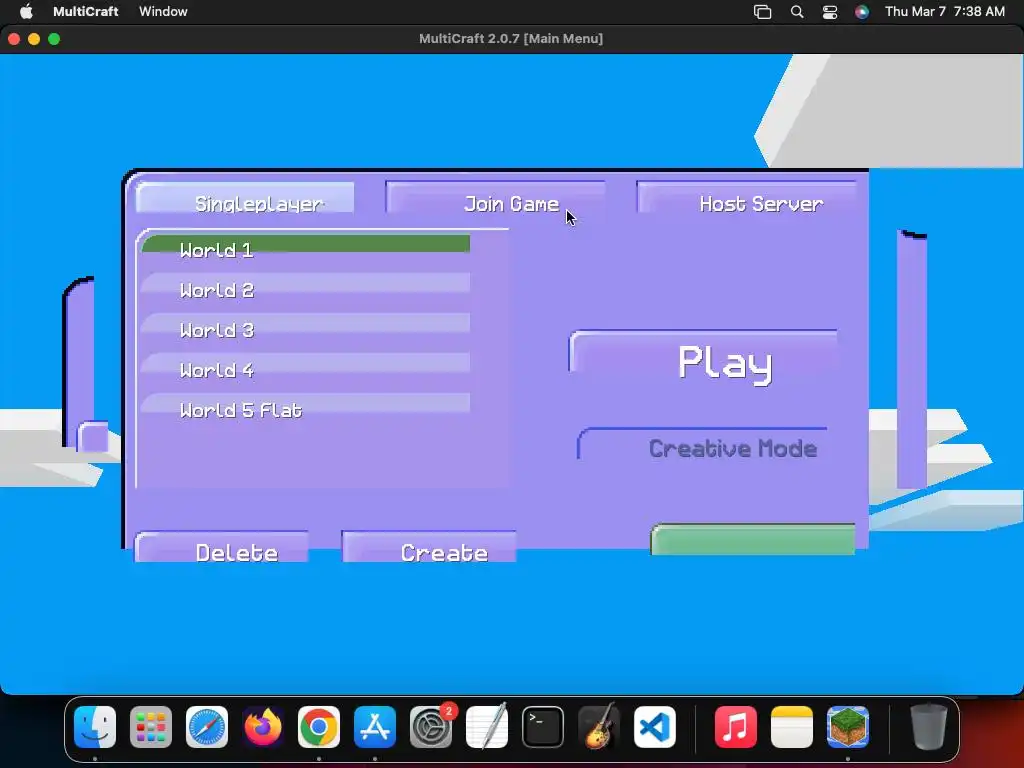Open the Trash from the Dock
This screenshot has height=768, width=1024.
coord(929,727)
